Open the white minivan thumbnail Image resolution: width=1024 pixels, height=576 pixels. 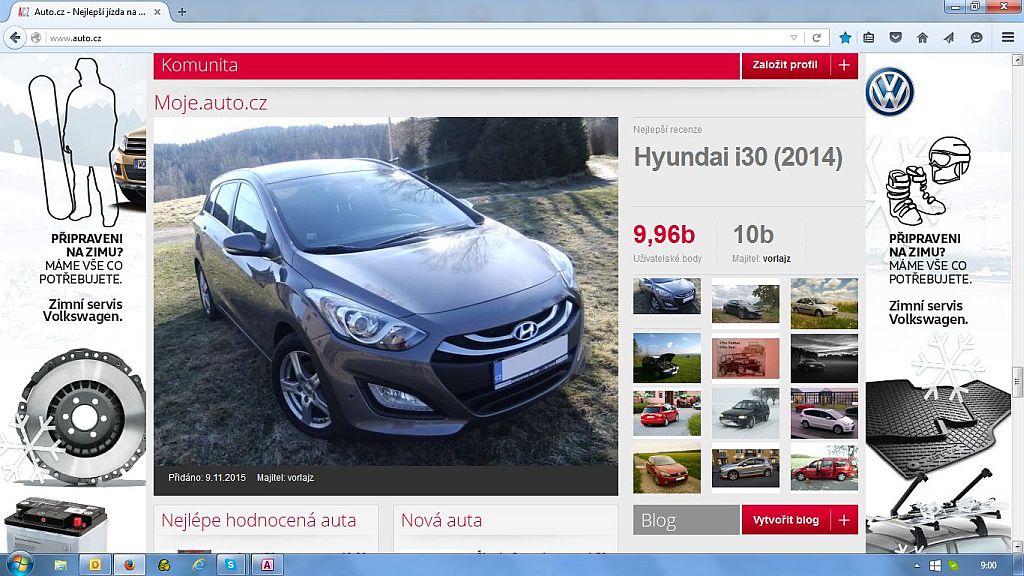pos(824,413)
